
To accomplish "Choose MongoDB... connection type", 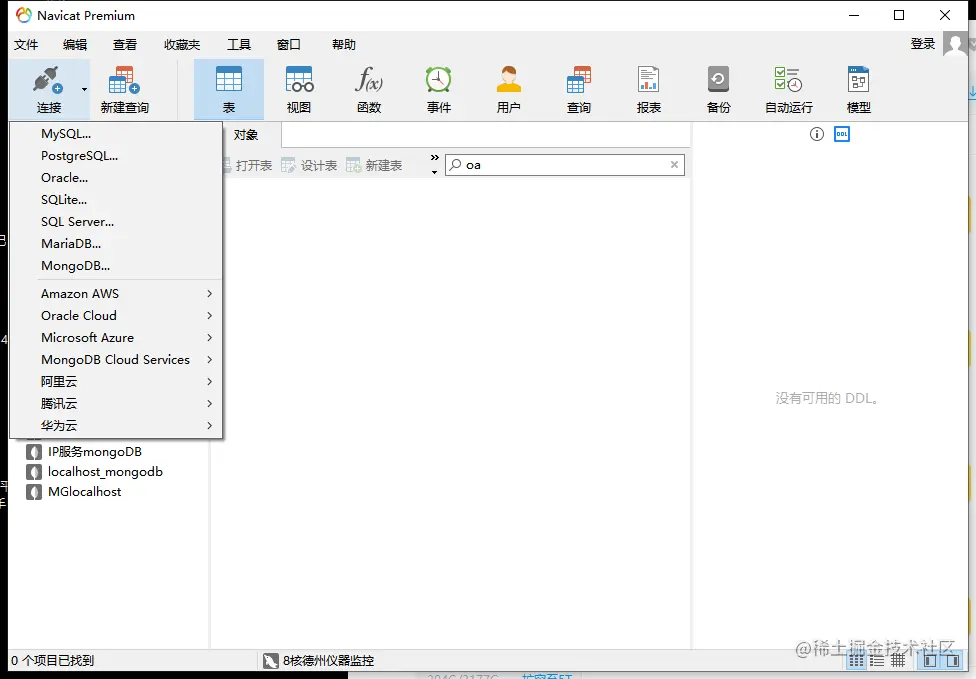I will [x=116, y=266].
